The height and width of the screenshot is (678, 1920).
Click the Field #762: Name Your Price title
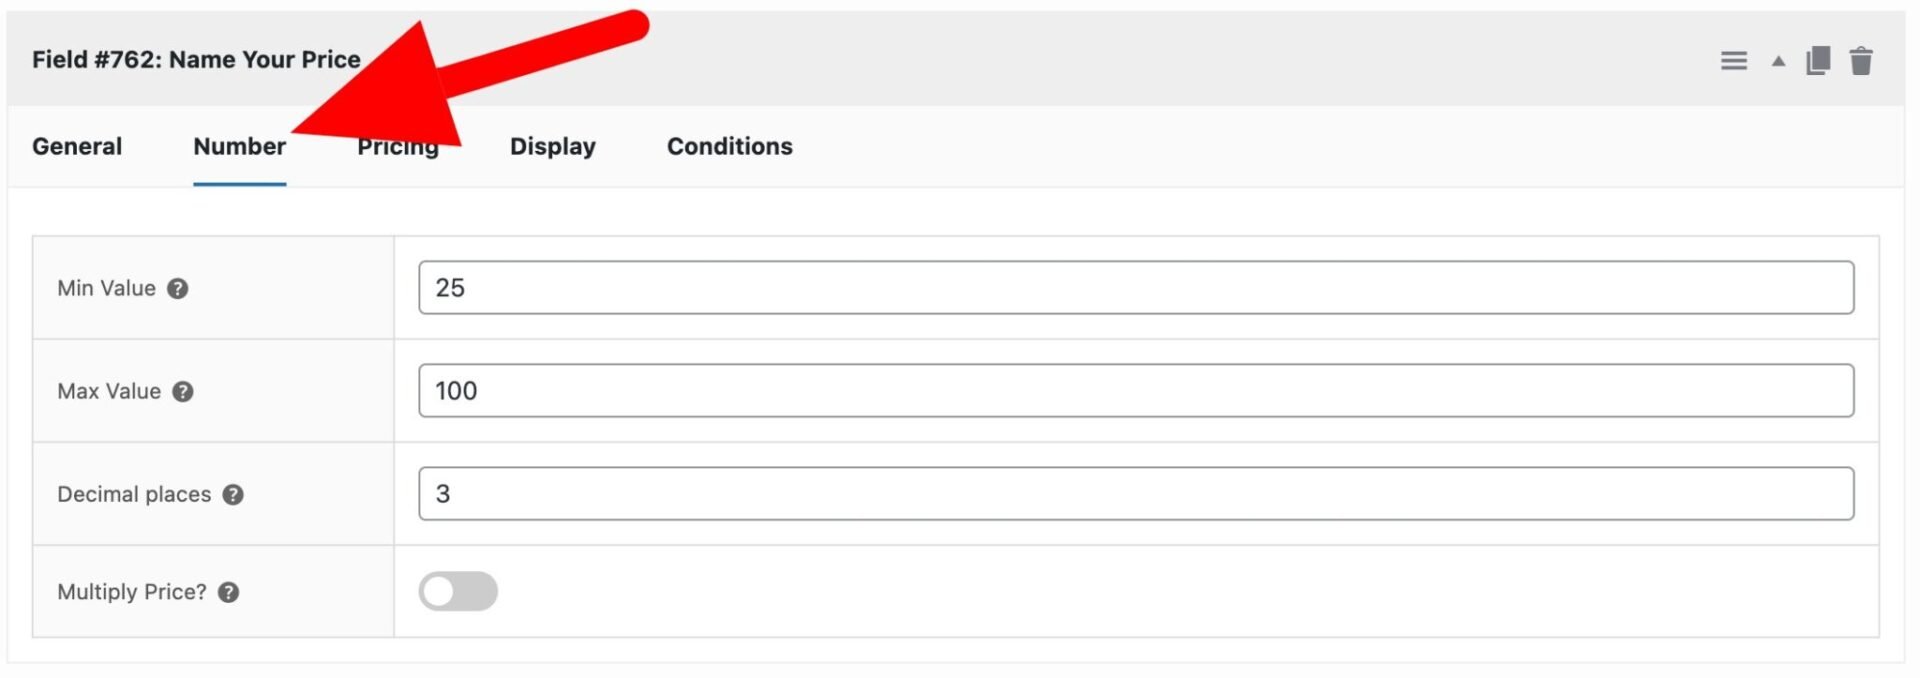[196, 60]
